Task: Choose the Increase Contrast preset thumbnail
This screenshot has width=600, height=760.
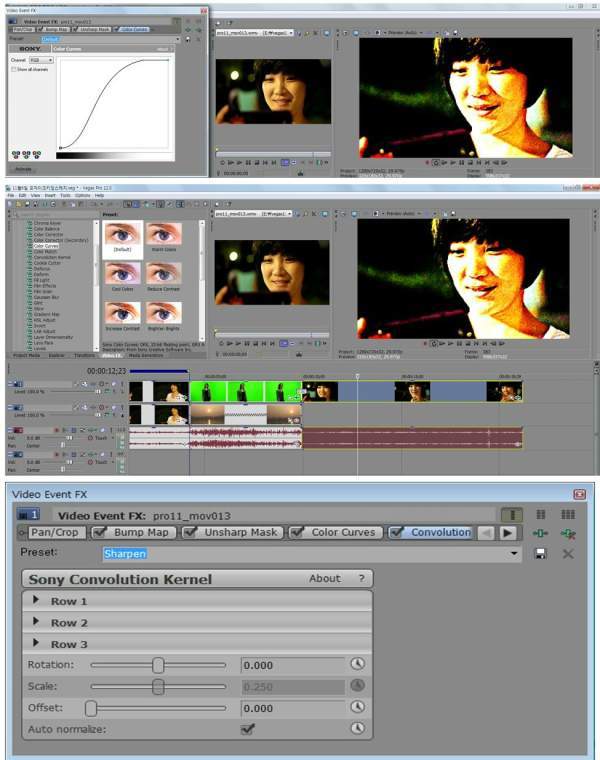Action: 123,315
